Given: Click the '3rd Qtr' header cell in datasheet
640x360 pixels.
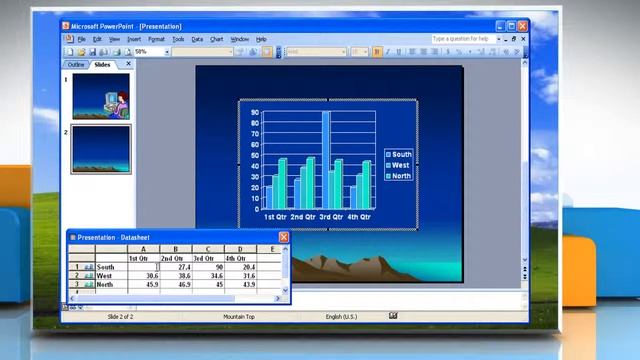Looking at the screenshot, I should [208, 258].
